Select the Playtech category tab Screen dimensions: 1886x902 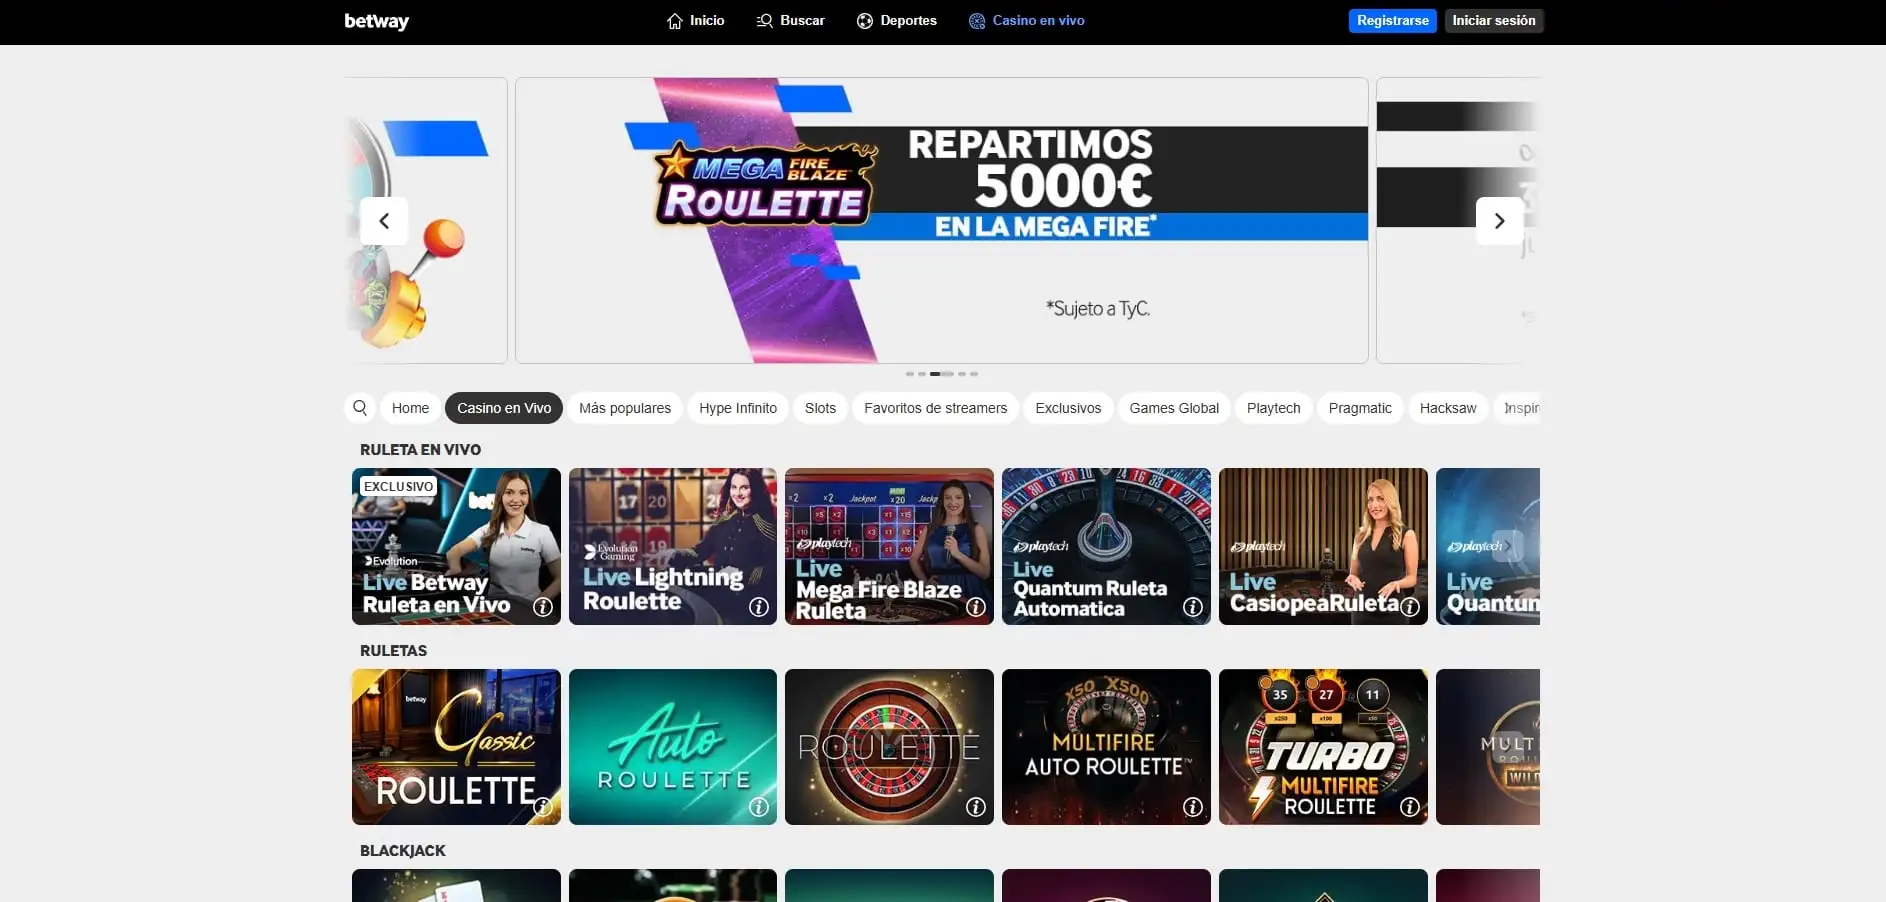pyautogui.click(x=1273, y=408)
